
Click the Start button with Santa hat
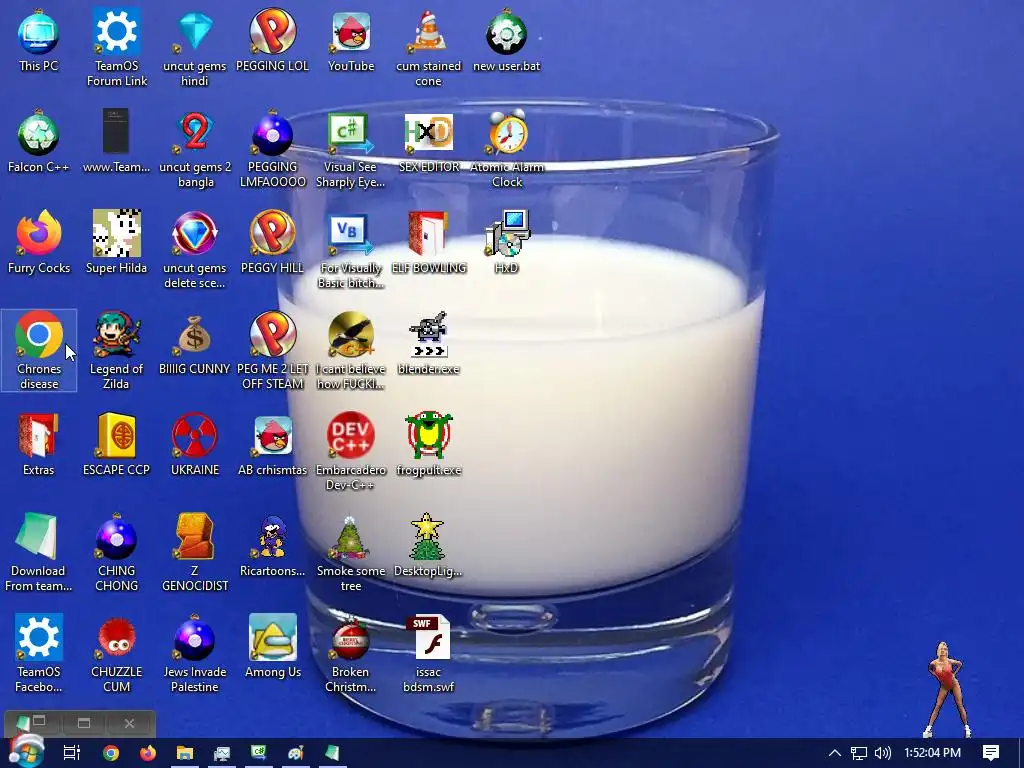[26, 752]
